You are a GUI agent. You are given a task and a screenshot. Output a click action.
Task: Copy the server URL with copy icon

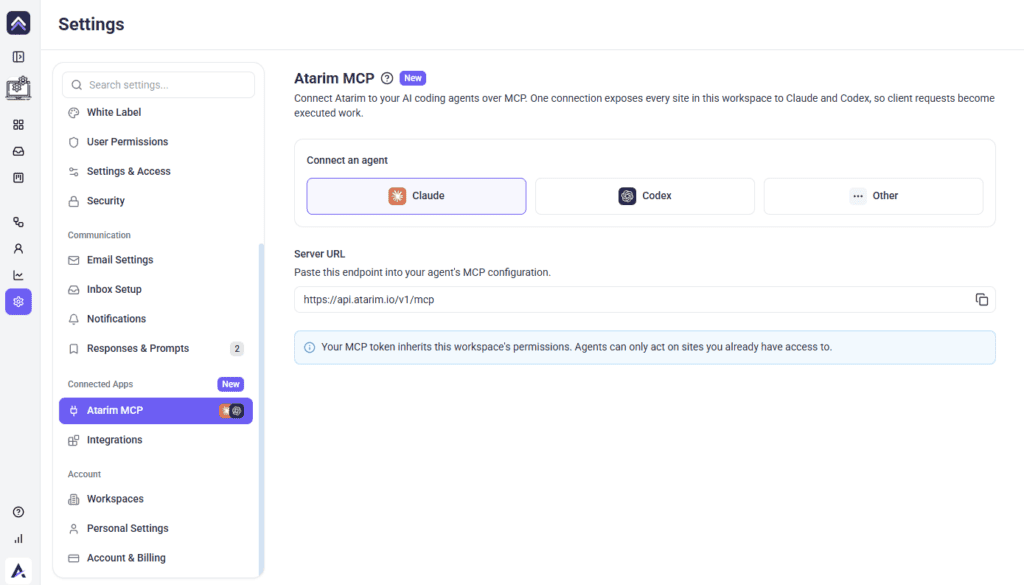coord(982,300)
